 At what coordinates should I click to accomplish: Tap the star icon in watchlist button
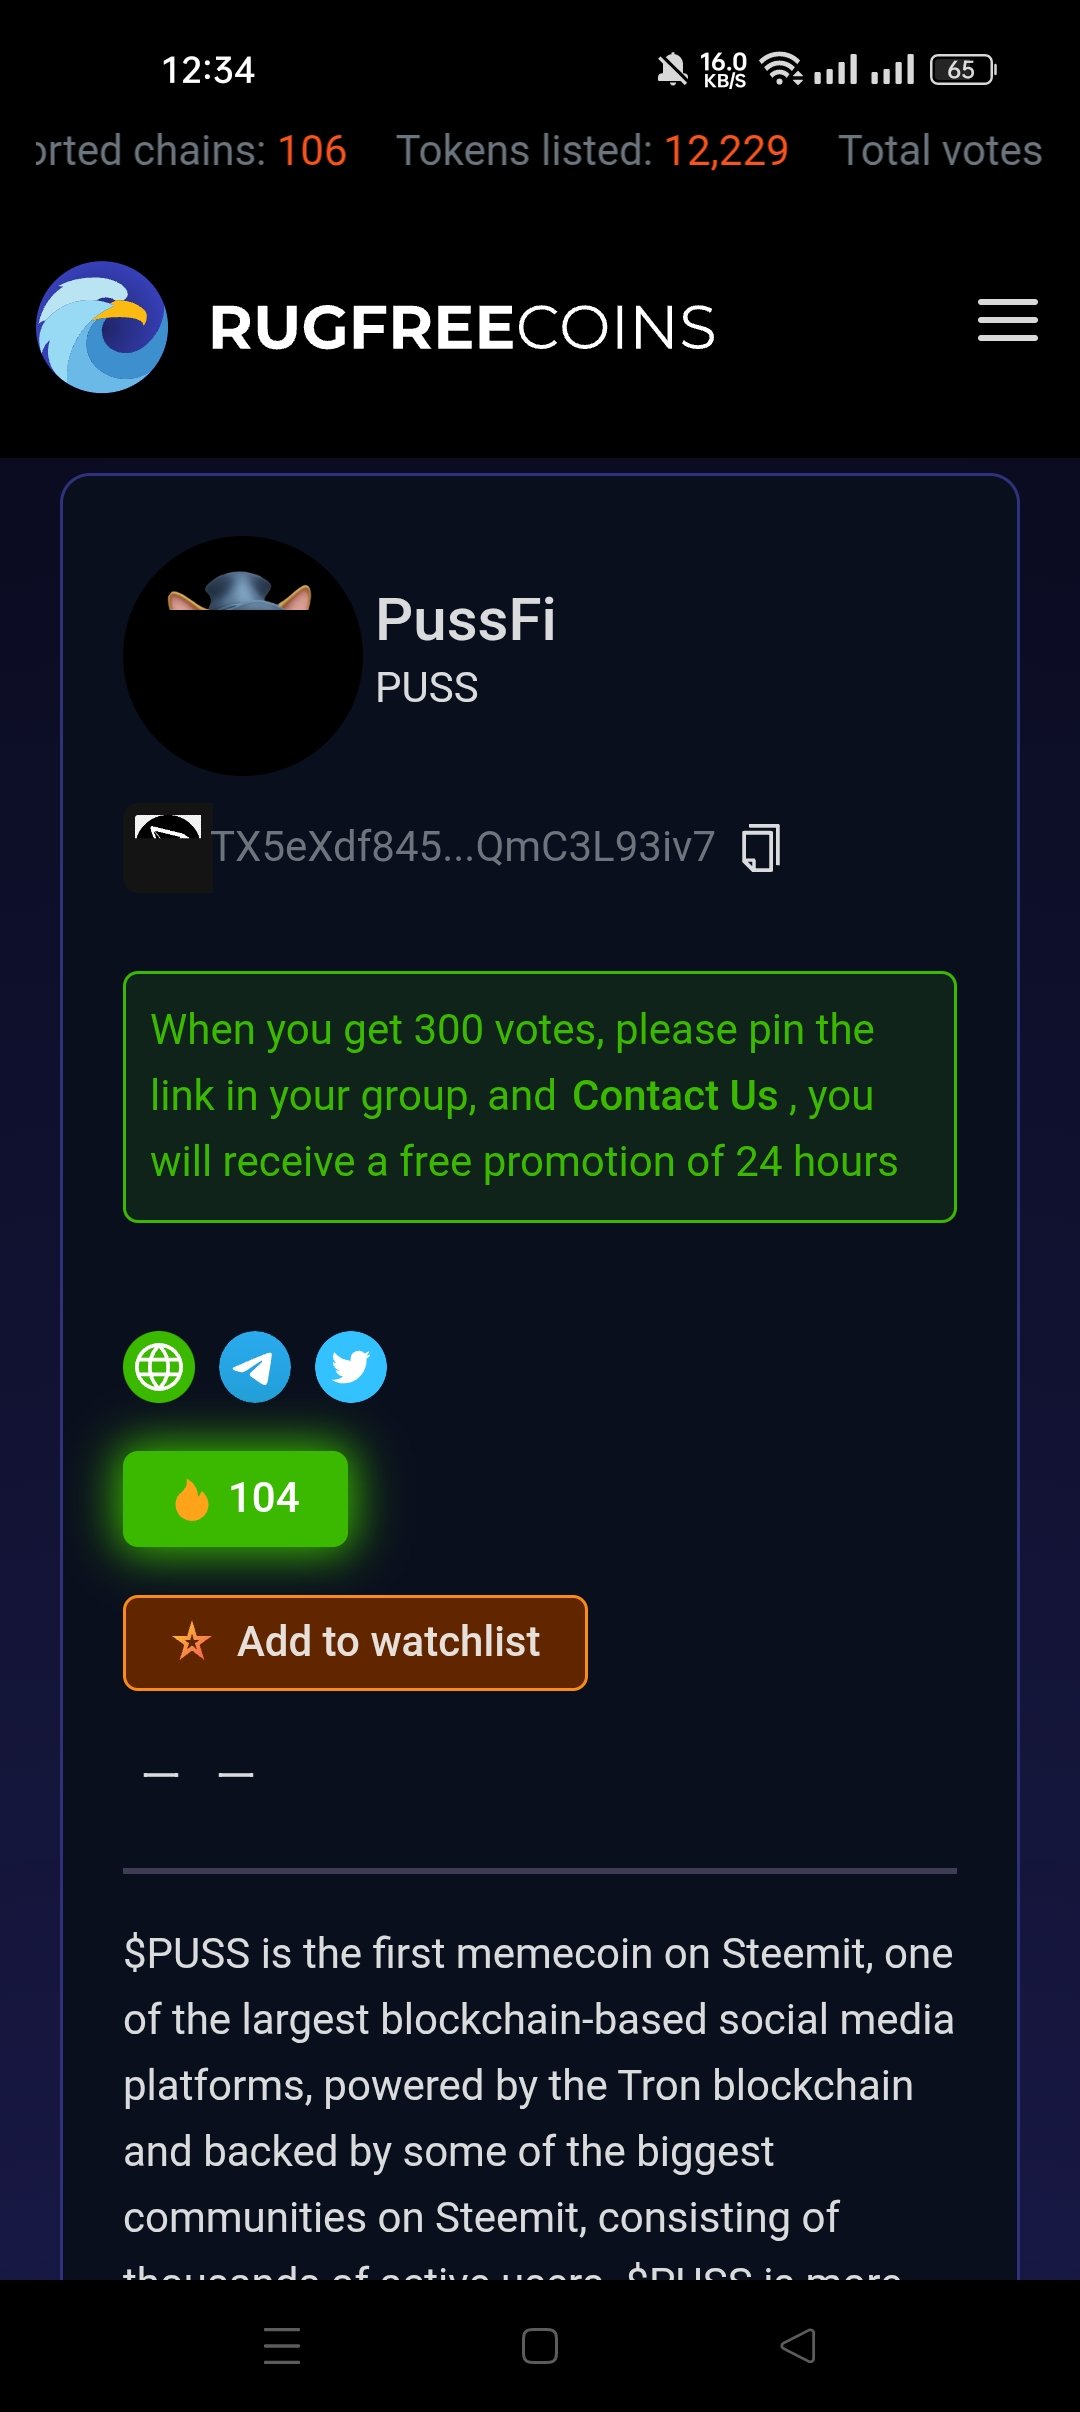click(x=191, y=1642)
